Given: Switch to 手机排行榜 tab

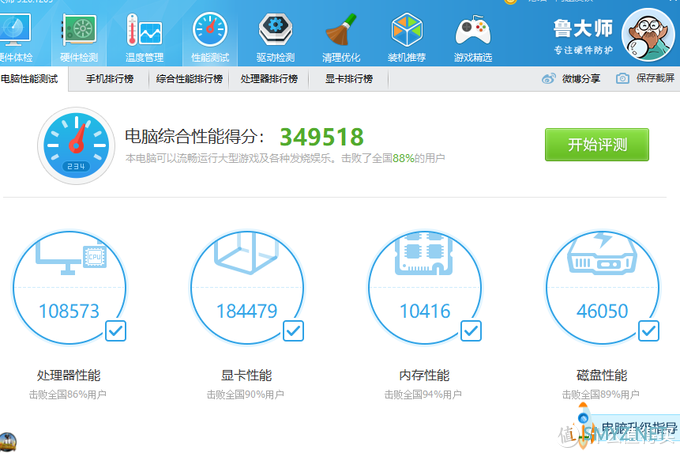Looking at the screenshot, I should point(109,79).
